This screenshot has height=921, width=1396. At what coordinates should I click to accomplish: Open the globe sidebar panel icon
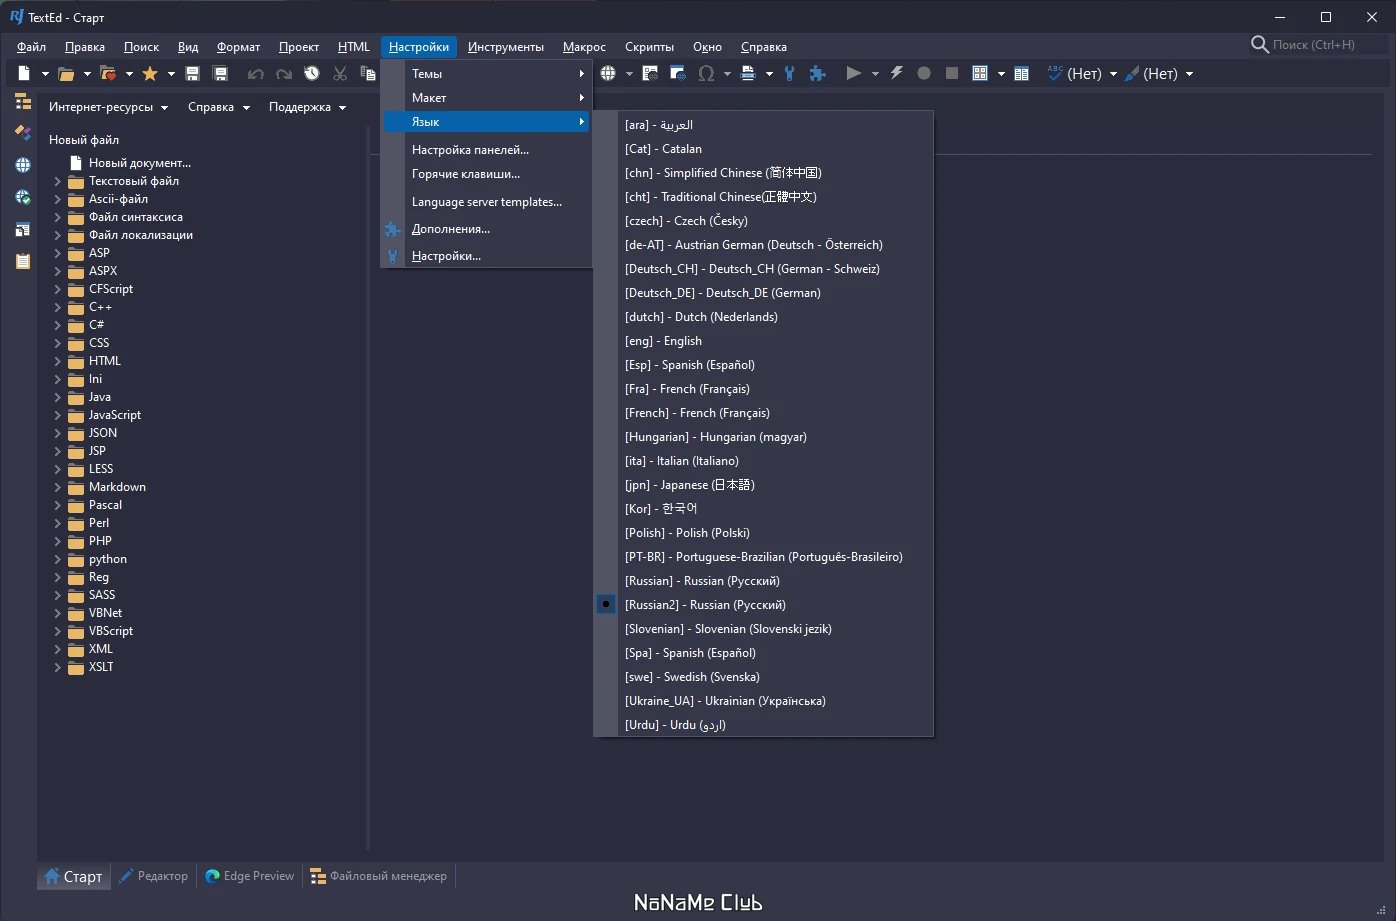click(23, 165)
